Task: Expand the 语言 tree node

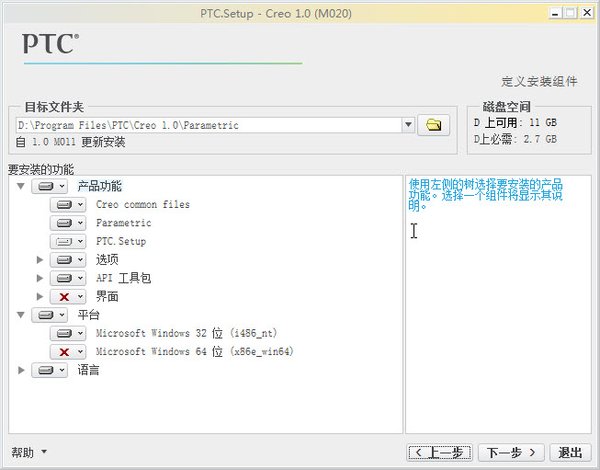Action: [21, 370]
